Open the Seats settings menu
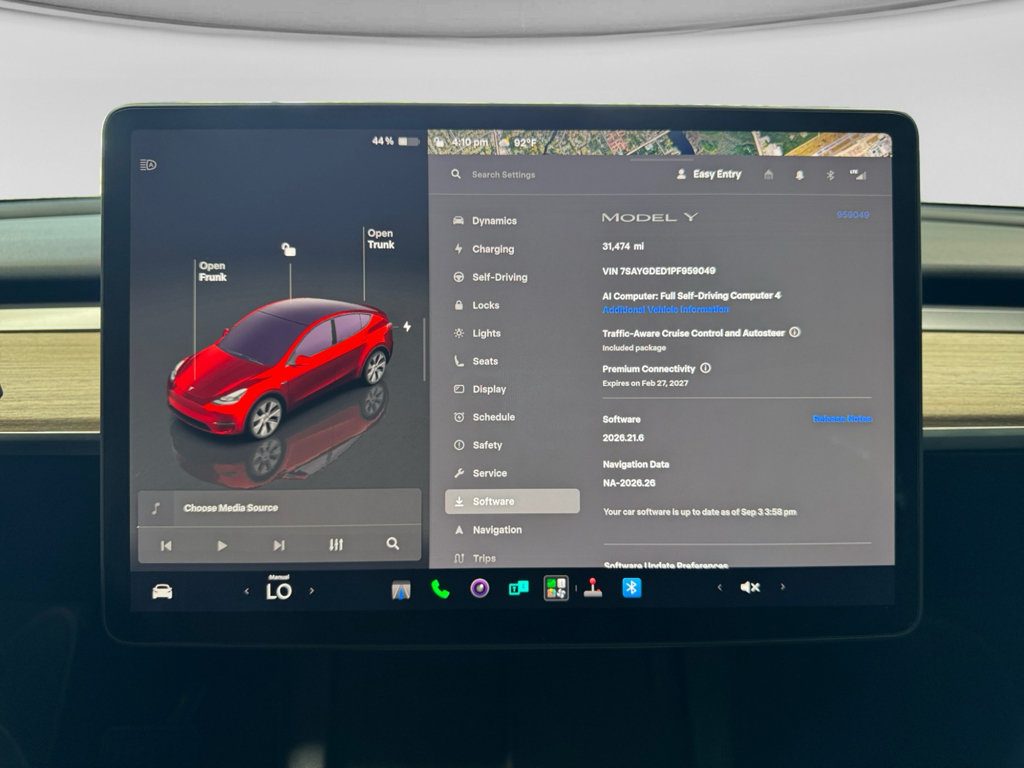1024x768 pixels. pos(475,361)
